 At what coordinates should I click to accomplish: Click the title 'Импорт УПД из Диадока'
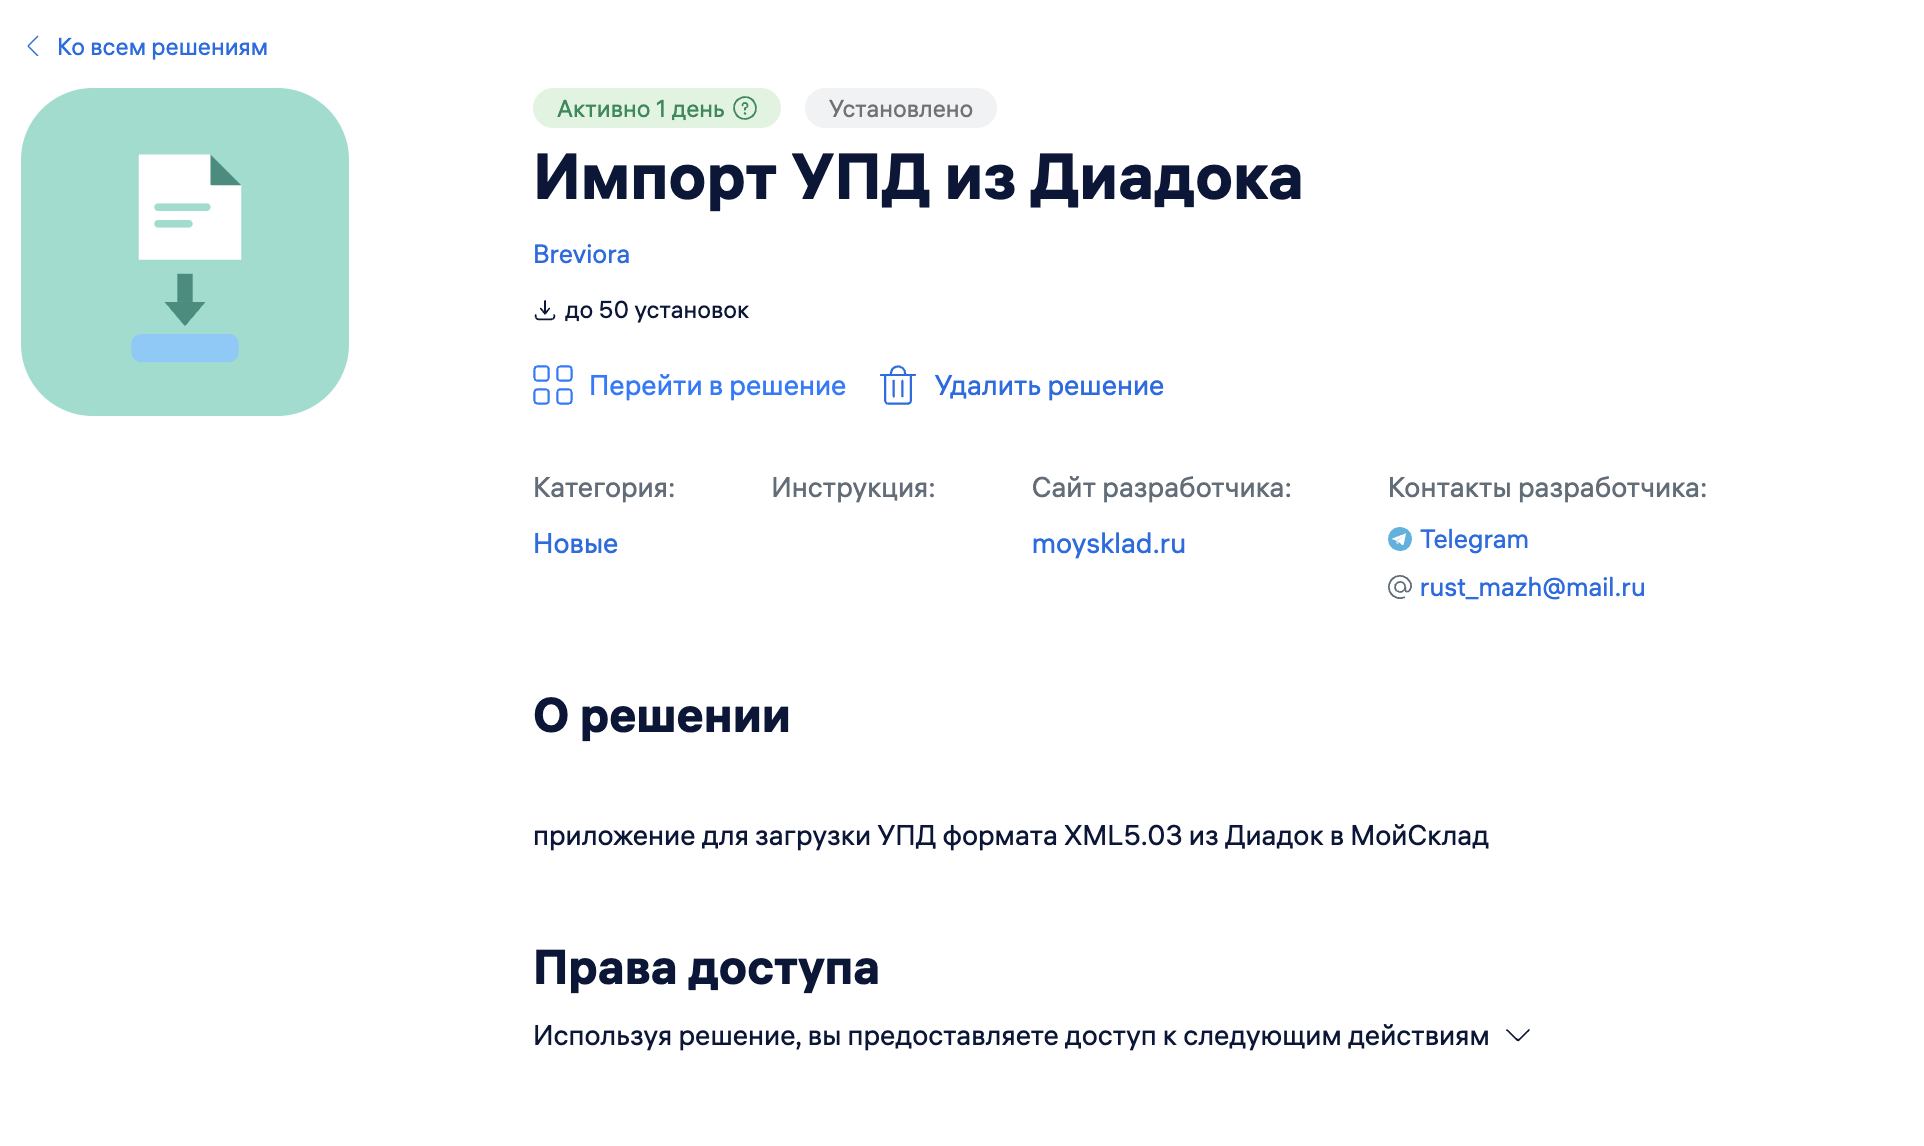tap(917, 178)
